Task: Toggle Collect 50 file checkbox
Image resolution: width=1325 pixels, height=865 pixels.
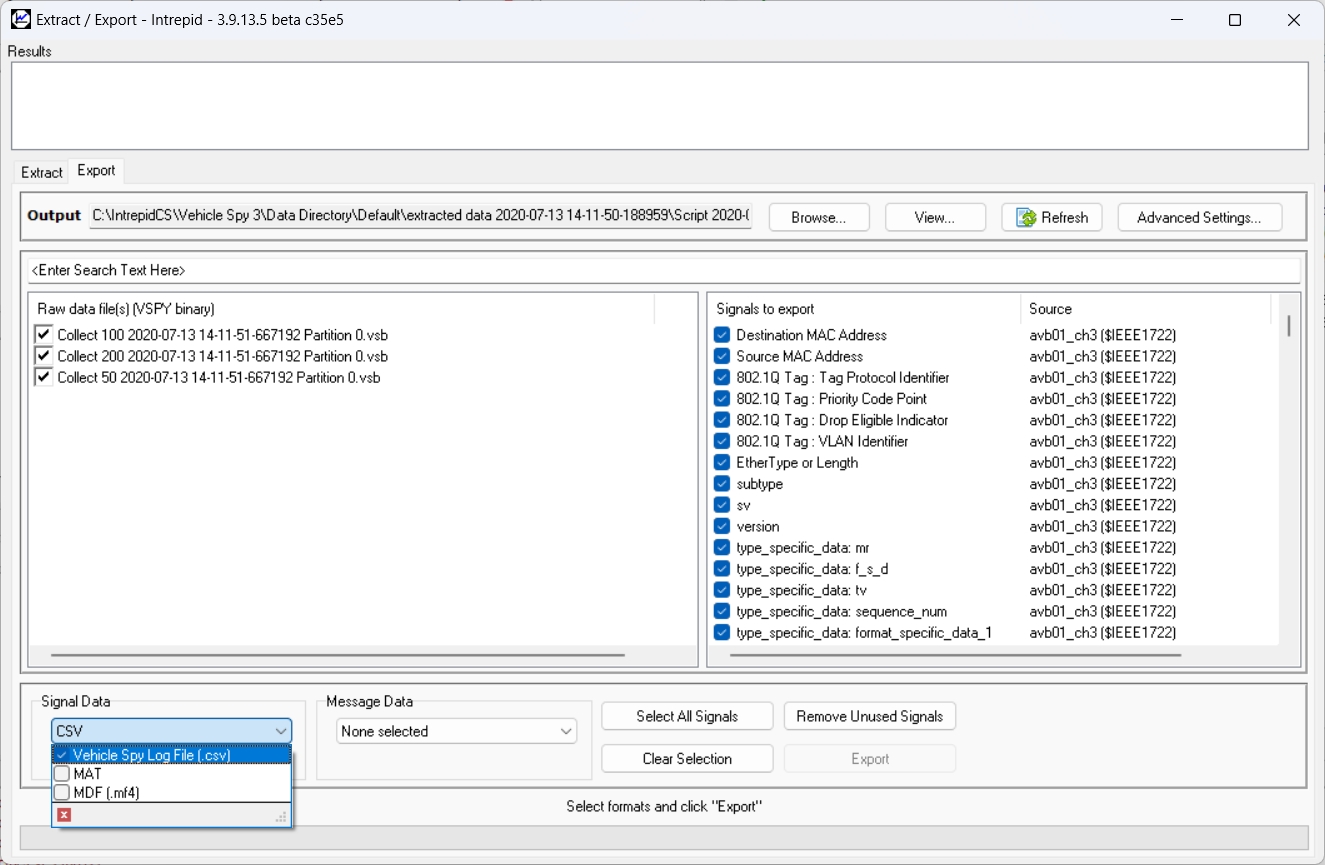Action: [43, 377]
